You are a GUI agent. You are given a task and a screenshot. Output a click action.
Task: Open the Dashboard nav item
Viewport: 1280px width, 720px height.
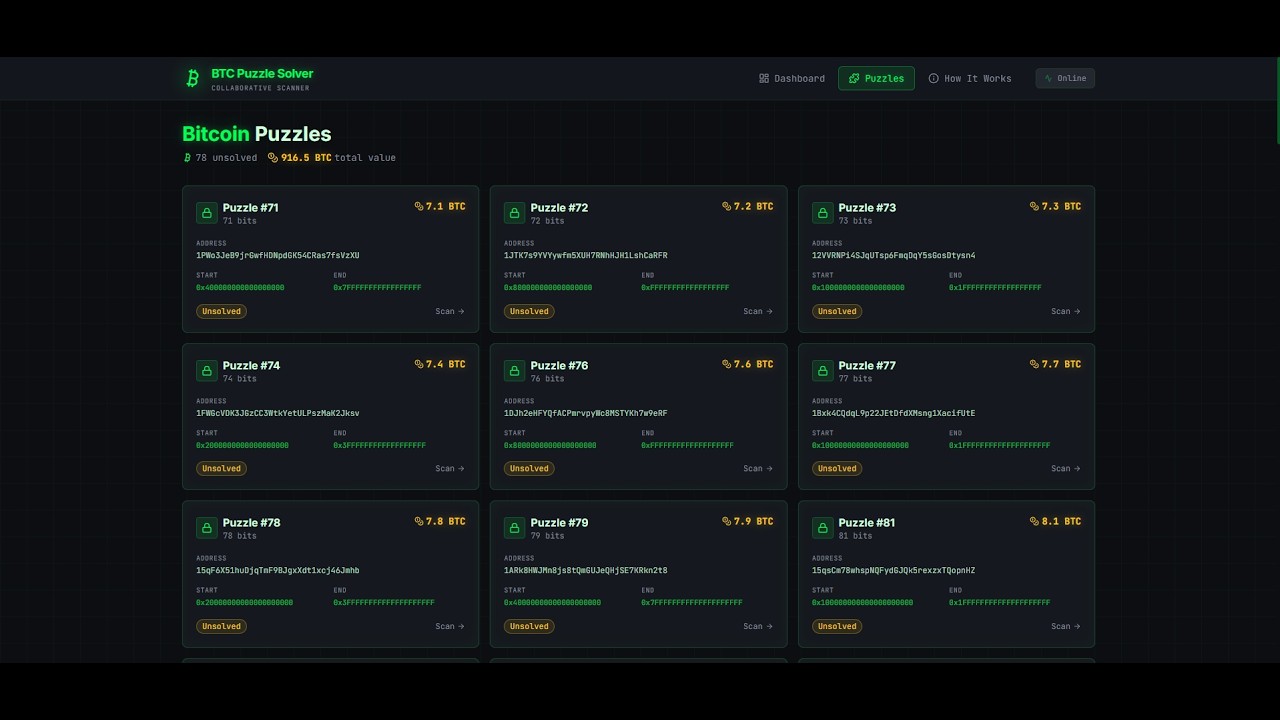pyautogui.click(x=792, y=78)
